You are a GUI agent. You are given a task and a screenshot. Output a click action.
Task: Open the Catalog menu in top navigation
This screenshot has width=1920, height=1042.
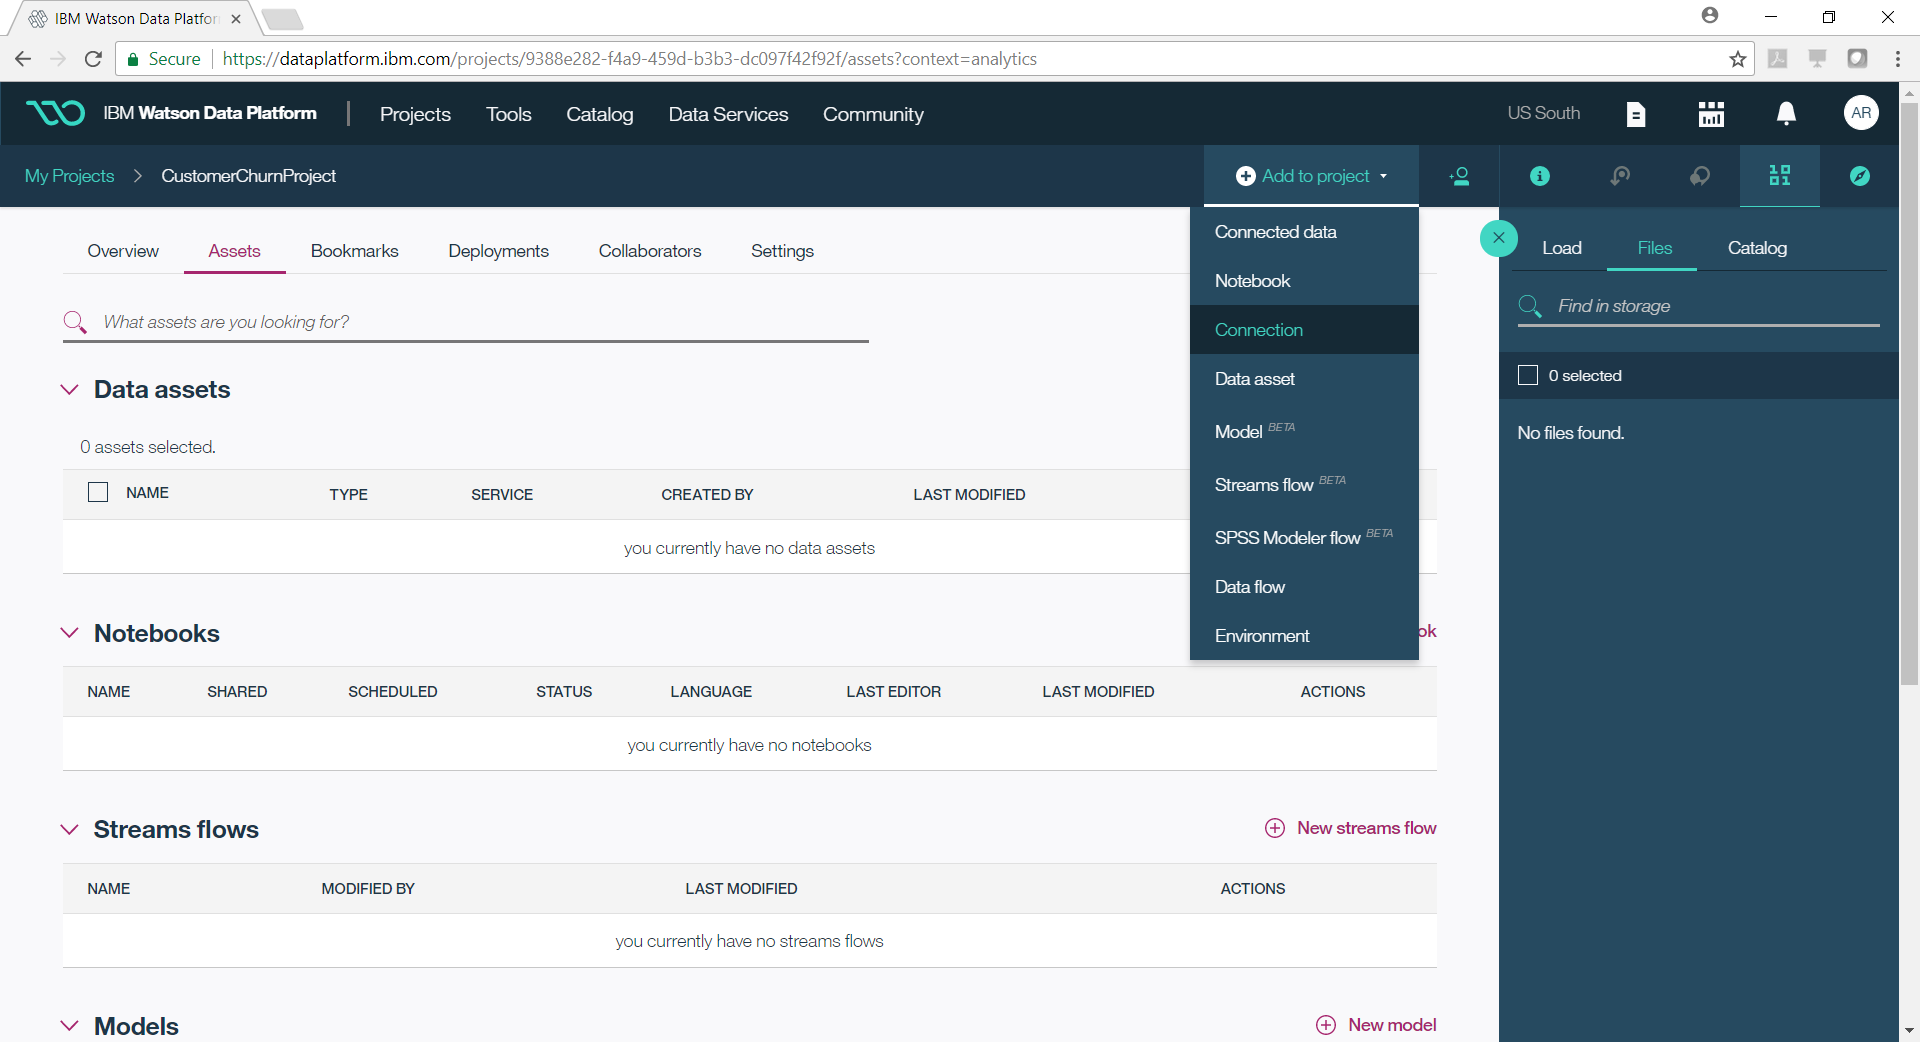coord(599,114)
